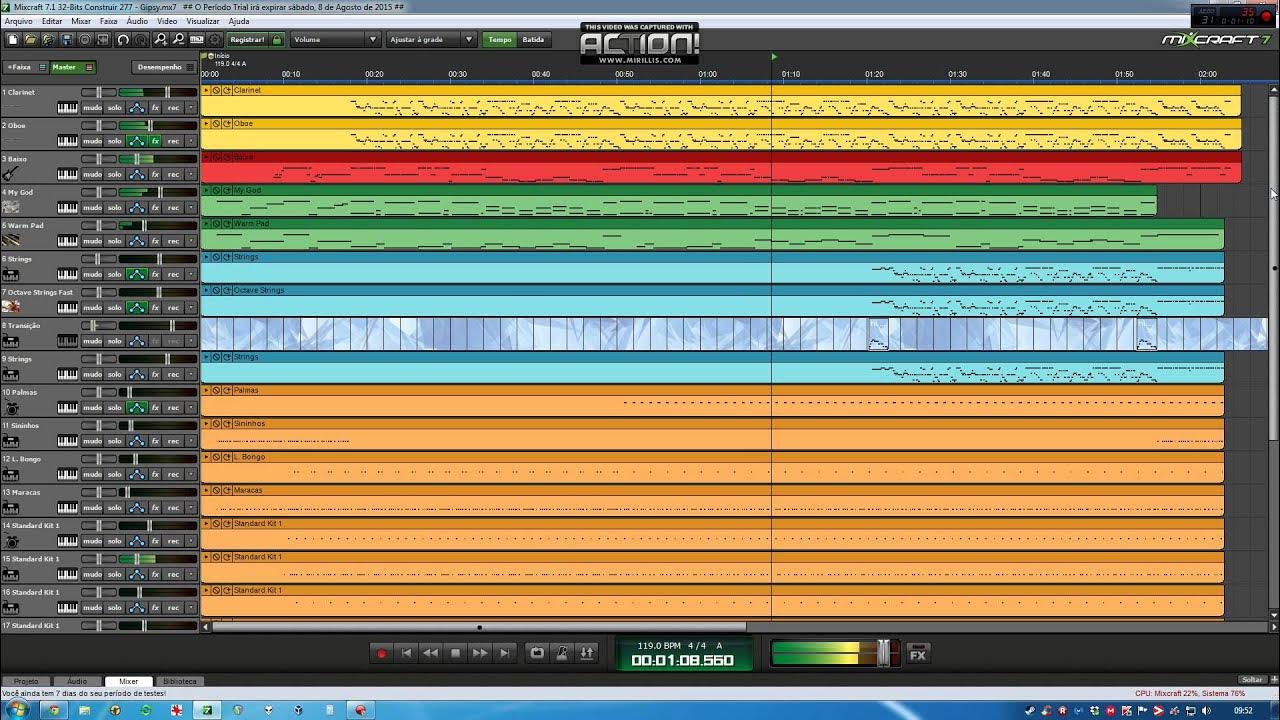This screenshot has height=720, width=1280.
Task: Open the Ajustar à grade dropdown
Action: [x=431, y=40]
